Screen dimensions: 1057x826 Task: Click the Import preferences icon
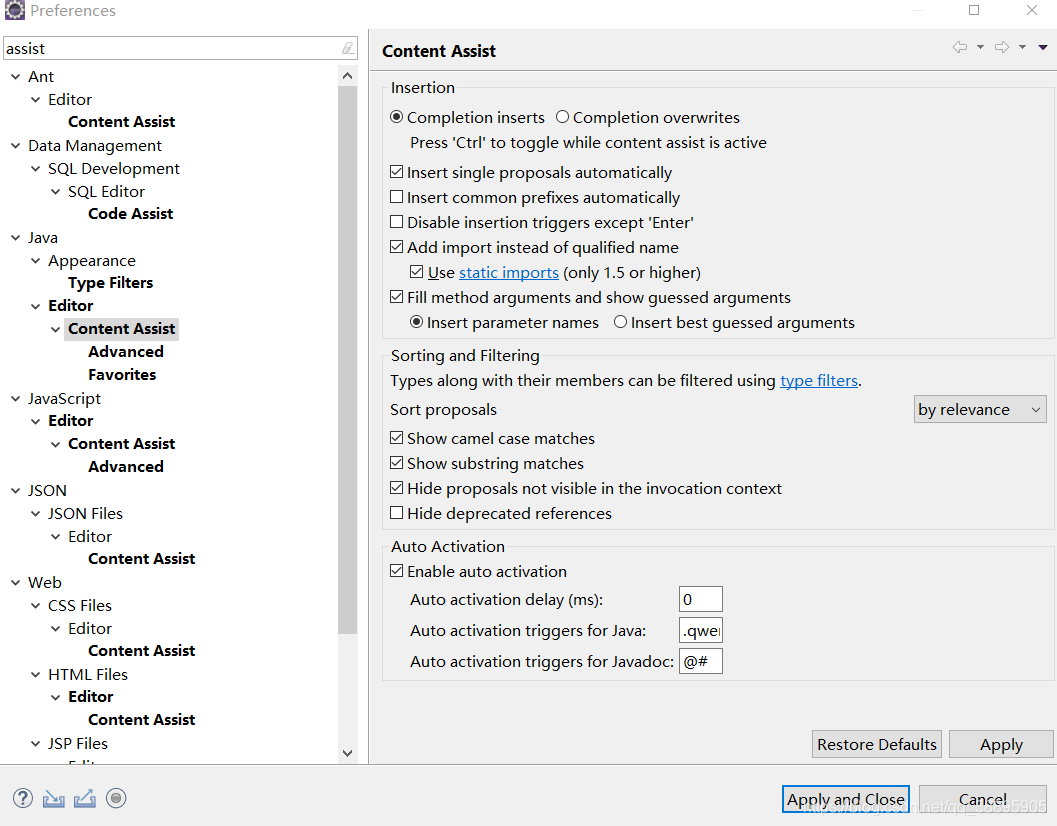(x=54, y=798)
